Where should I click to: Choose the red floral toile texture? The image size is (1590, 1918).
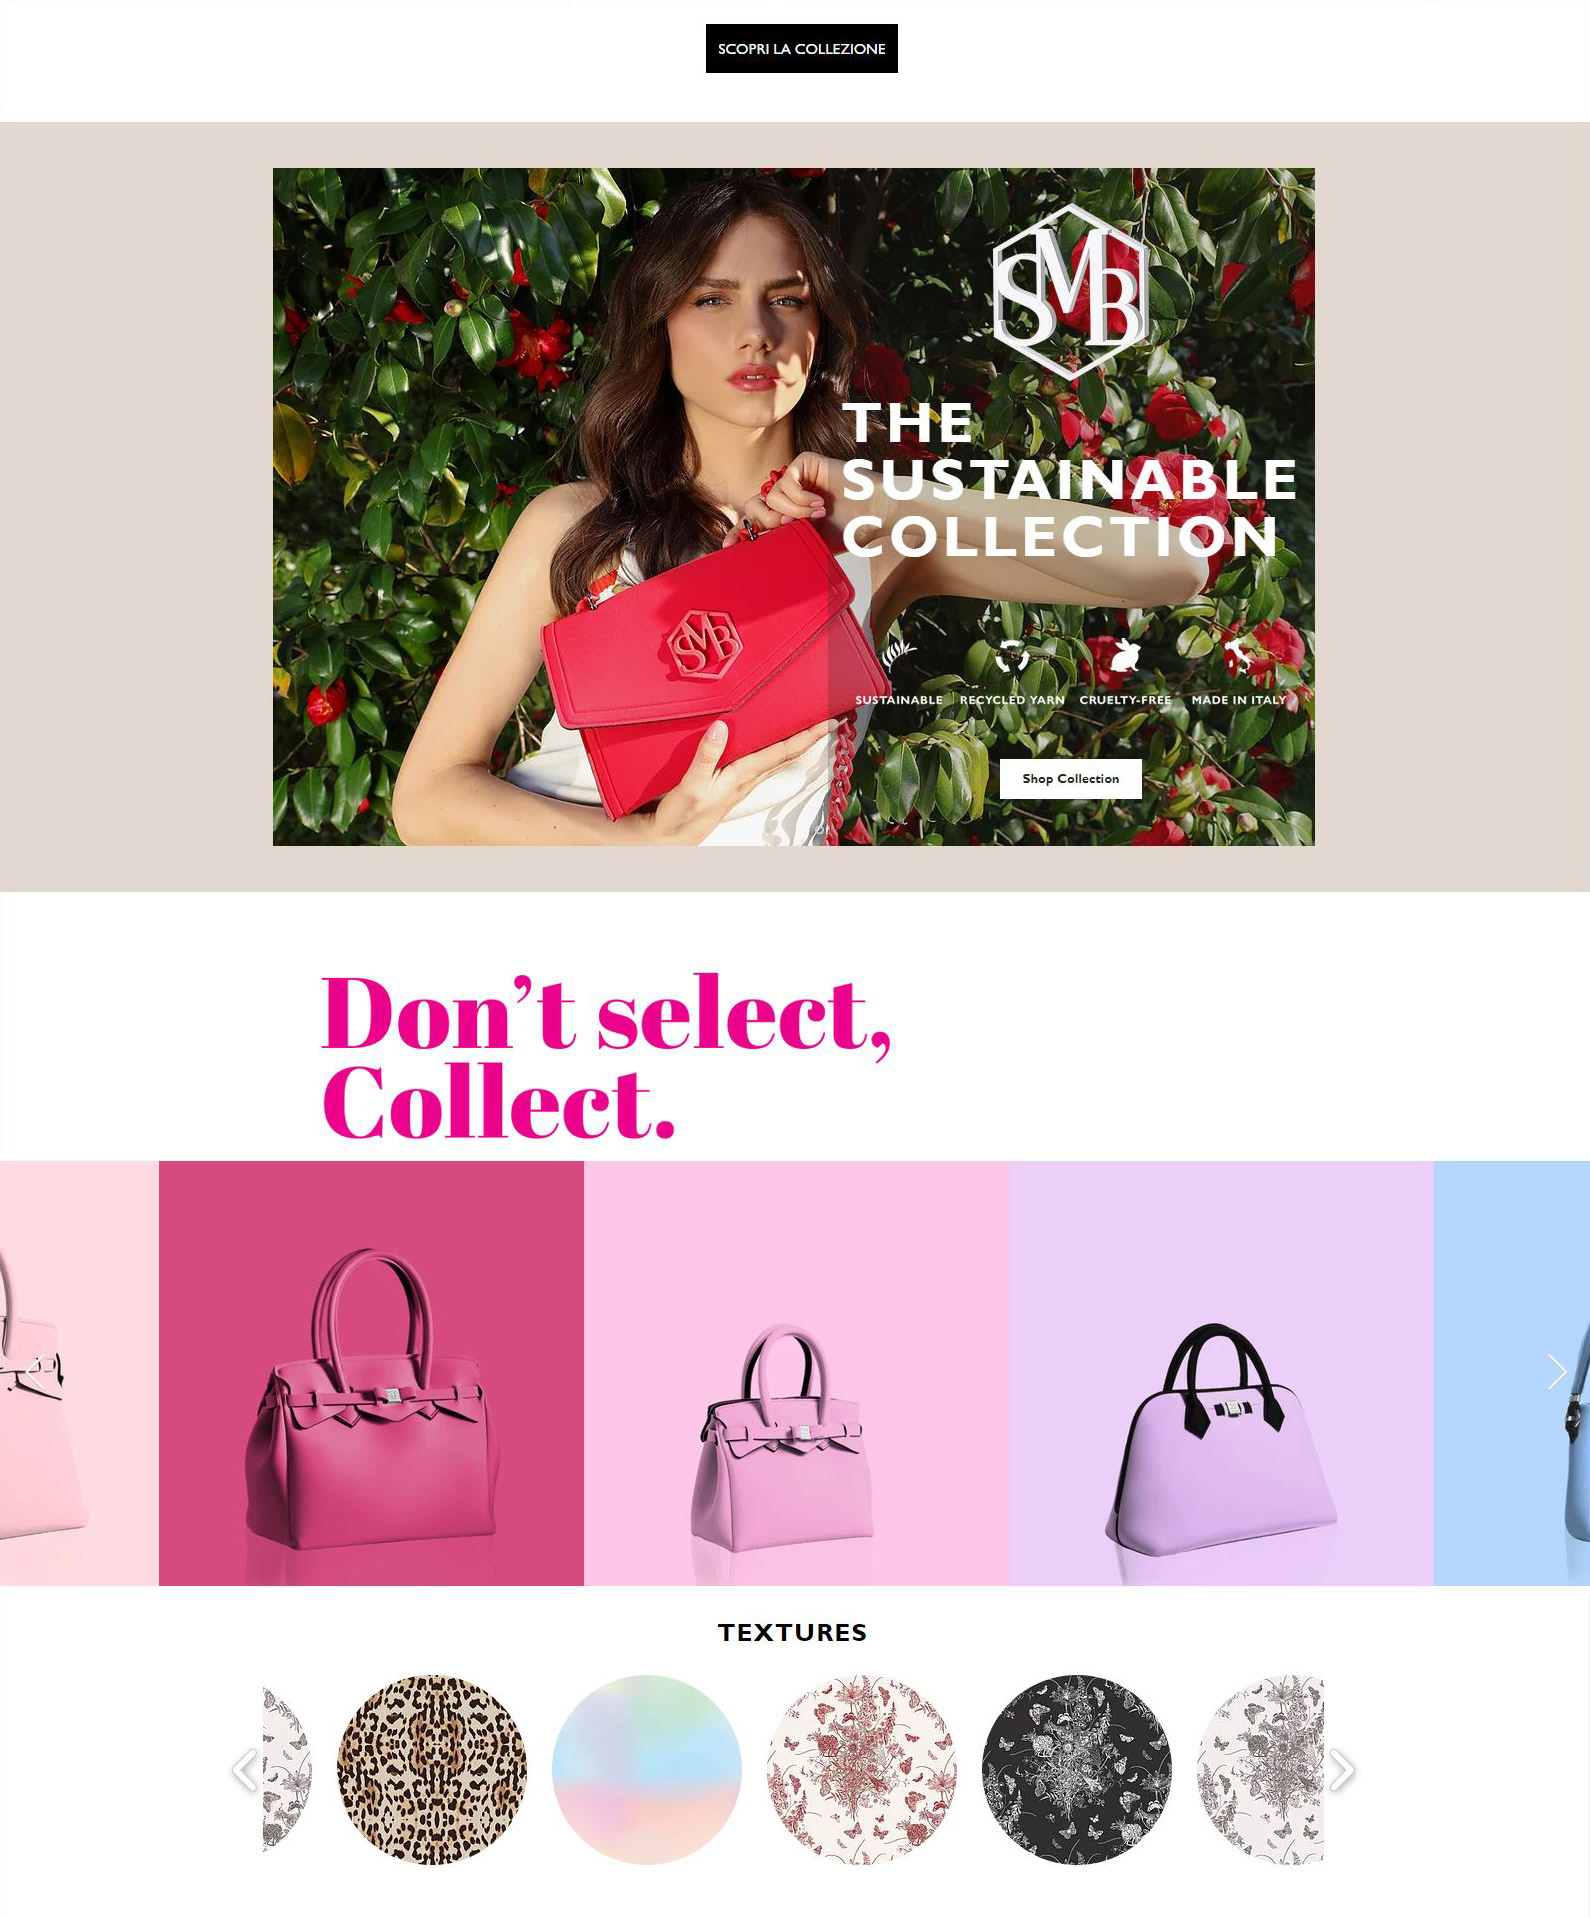(x=862, y=1769)
